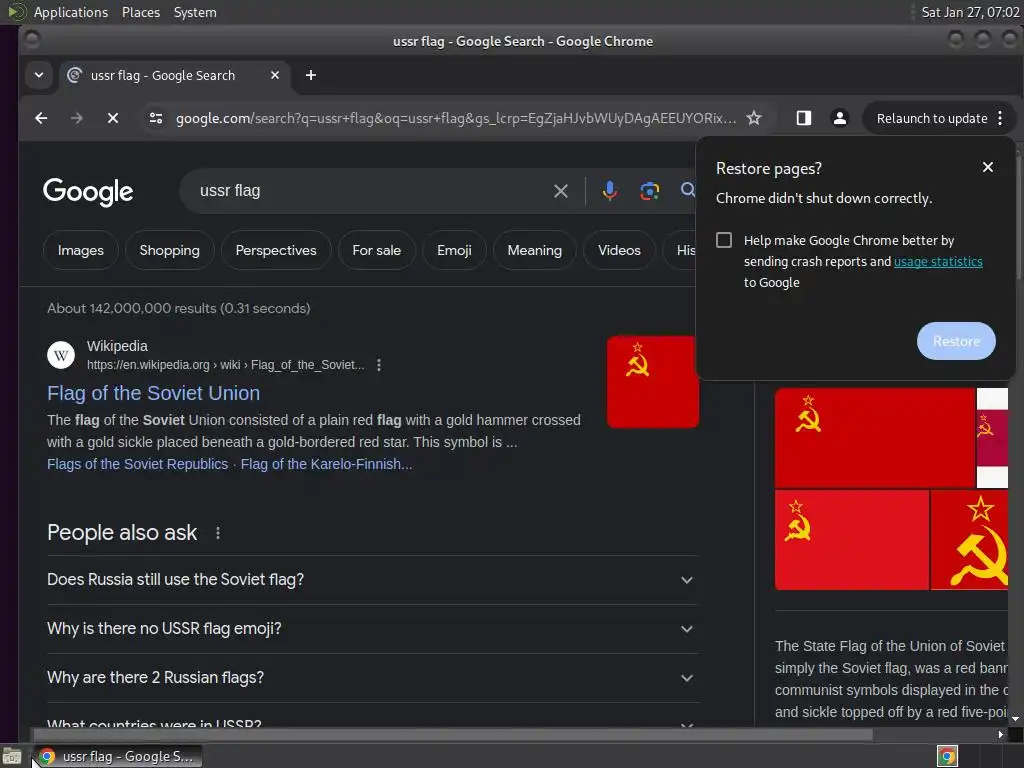The width and height of the screenshot is (1024, 768).
Task: Dismiss the Restore pages popup
Action: tap(987, 167)
